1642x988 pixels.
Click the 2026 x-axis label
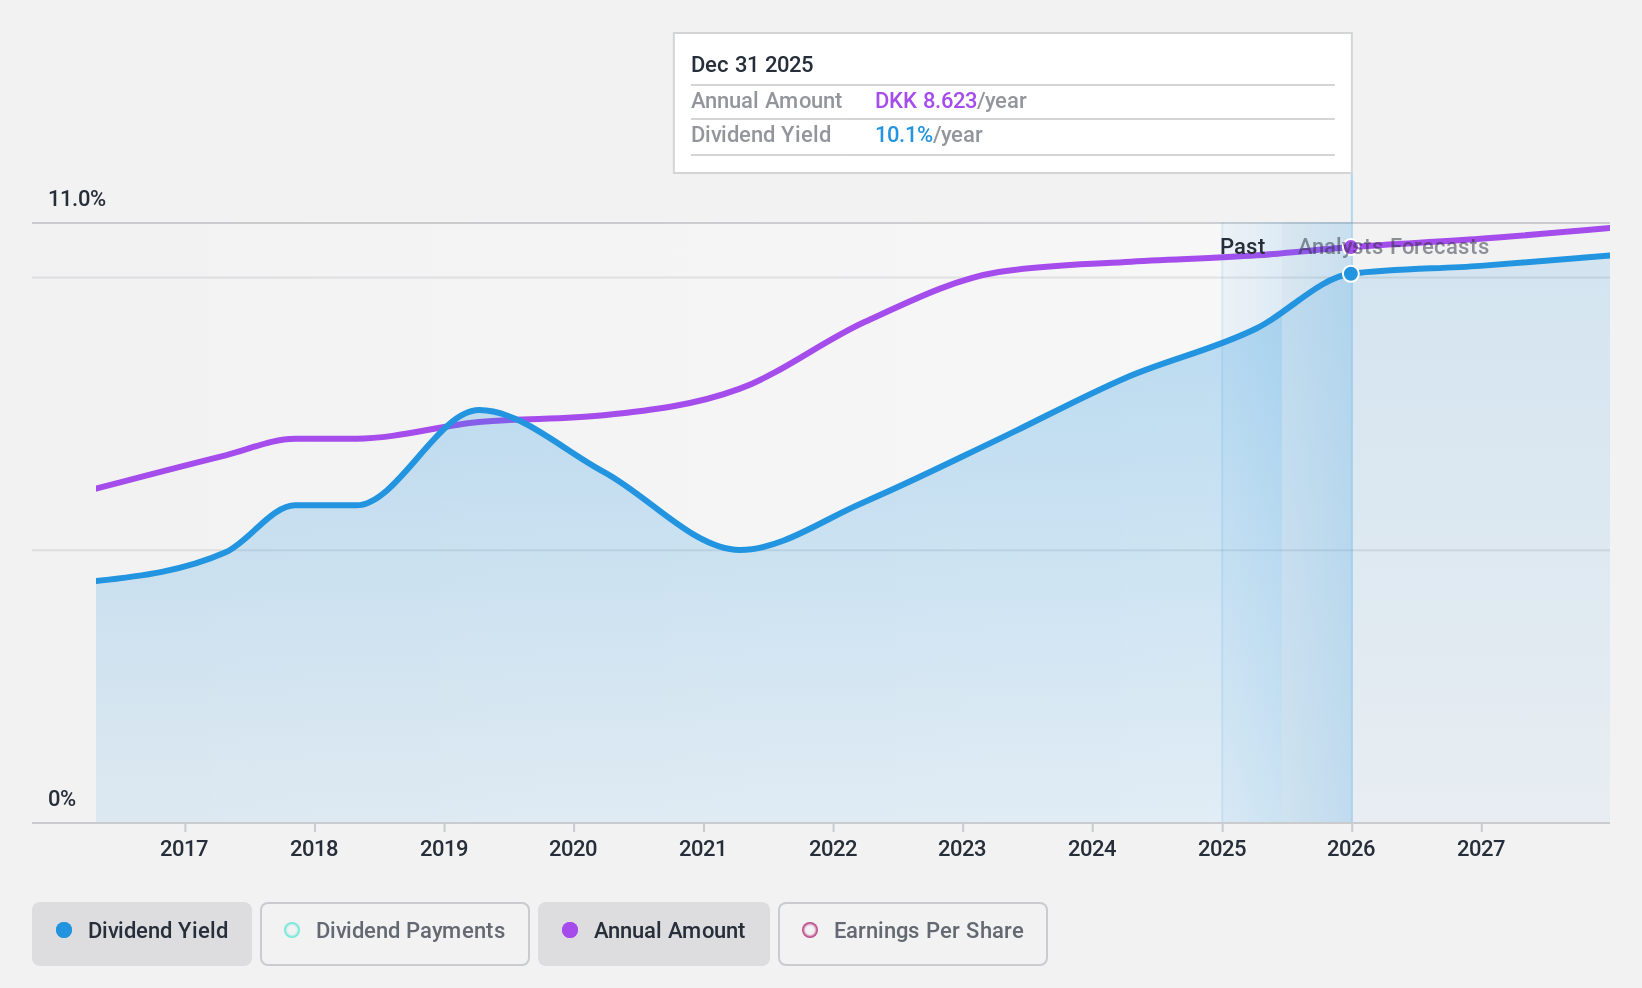pyautogui.click(x=1351, y=849)
